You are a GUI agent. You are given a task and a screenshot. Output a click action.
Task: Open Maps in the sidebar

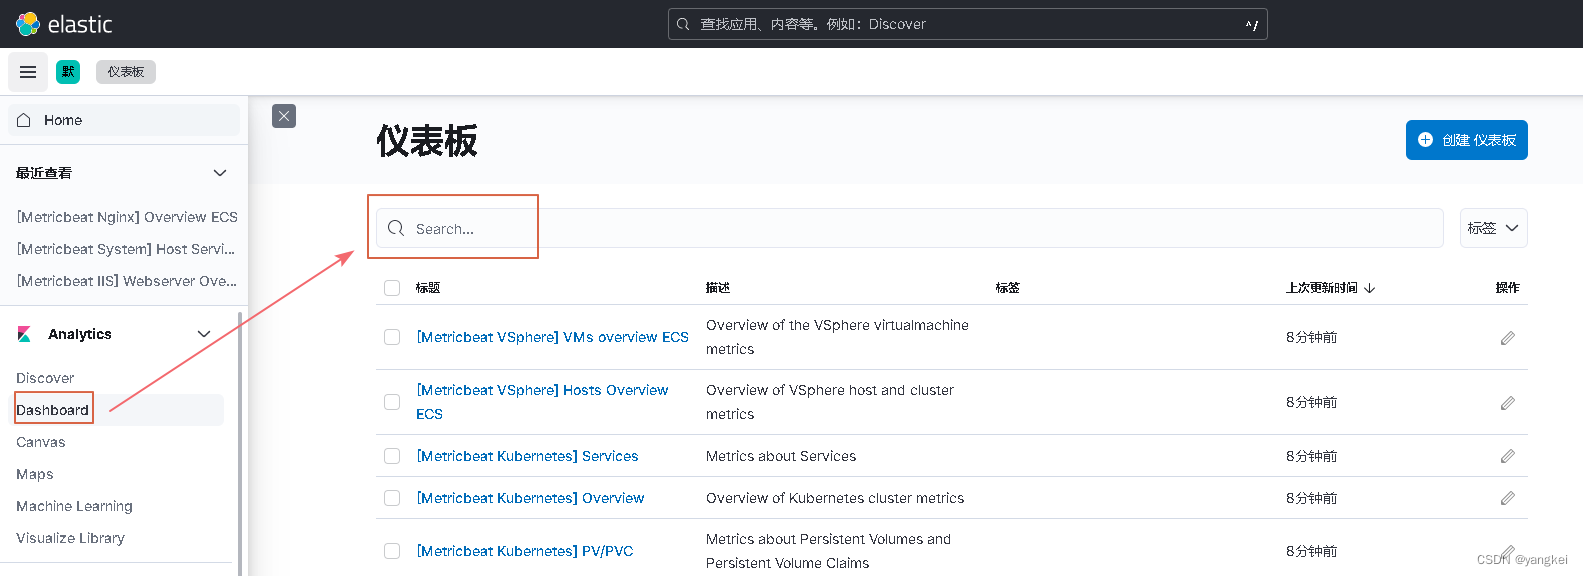click(x=35, y=474)
